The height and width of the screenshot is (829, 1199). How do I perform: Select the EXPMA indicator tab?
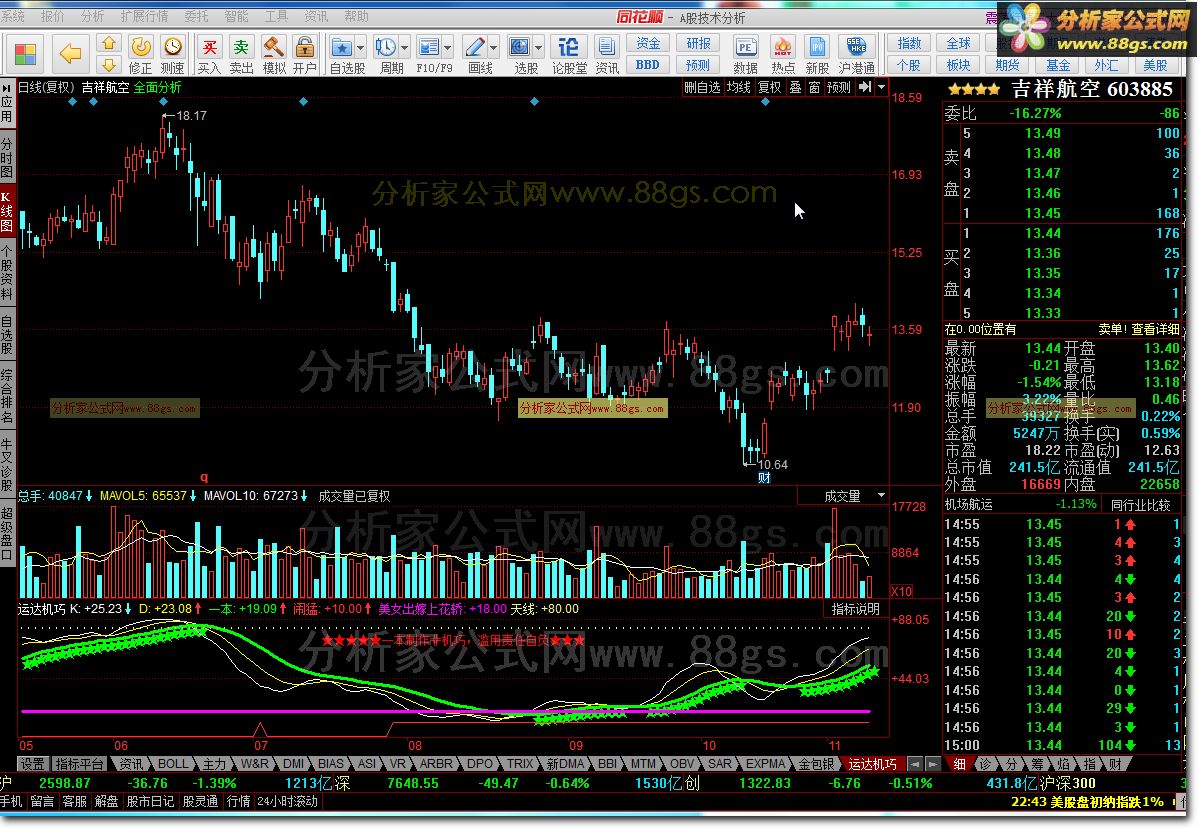point(765,763)
